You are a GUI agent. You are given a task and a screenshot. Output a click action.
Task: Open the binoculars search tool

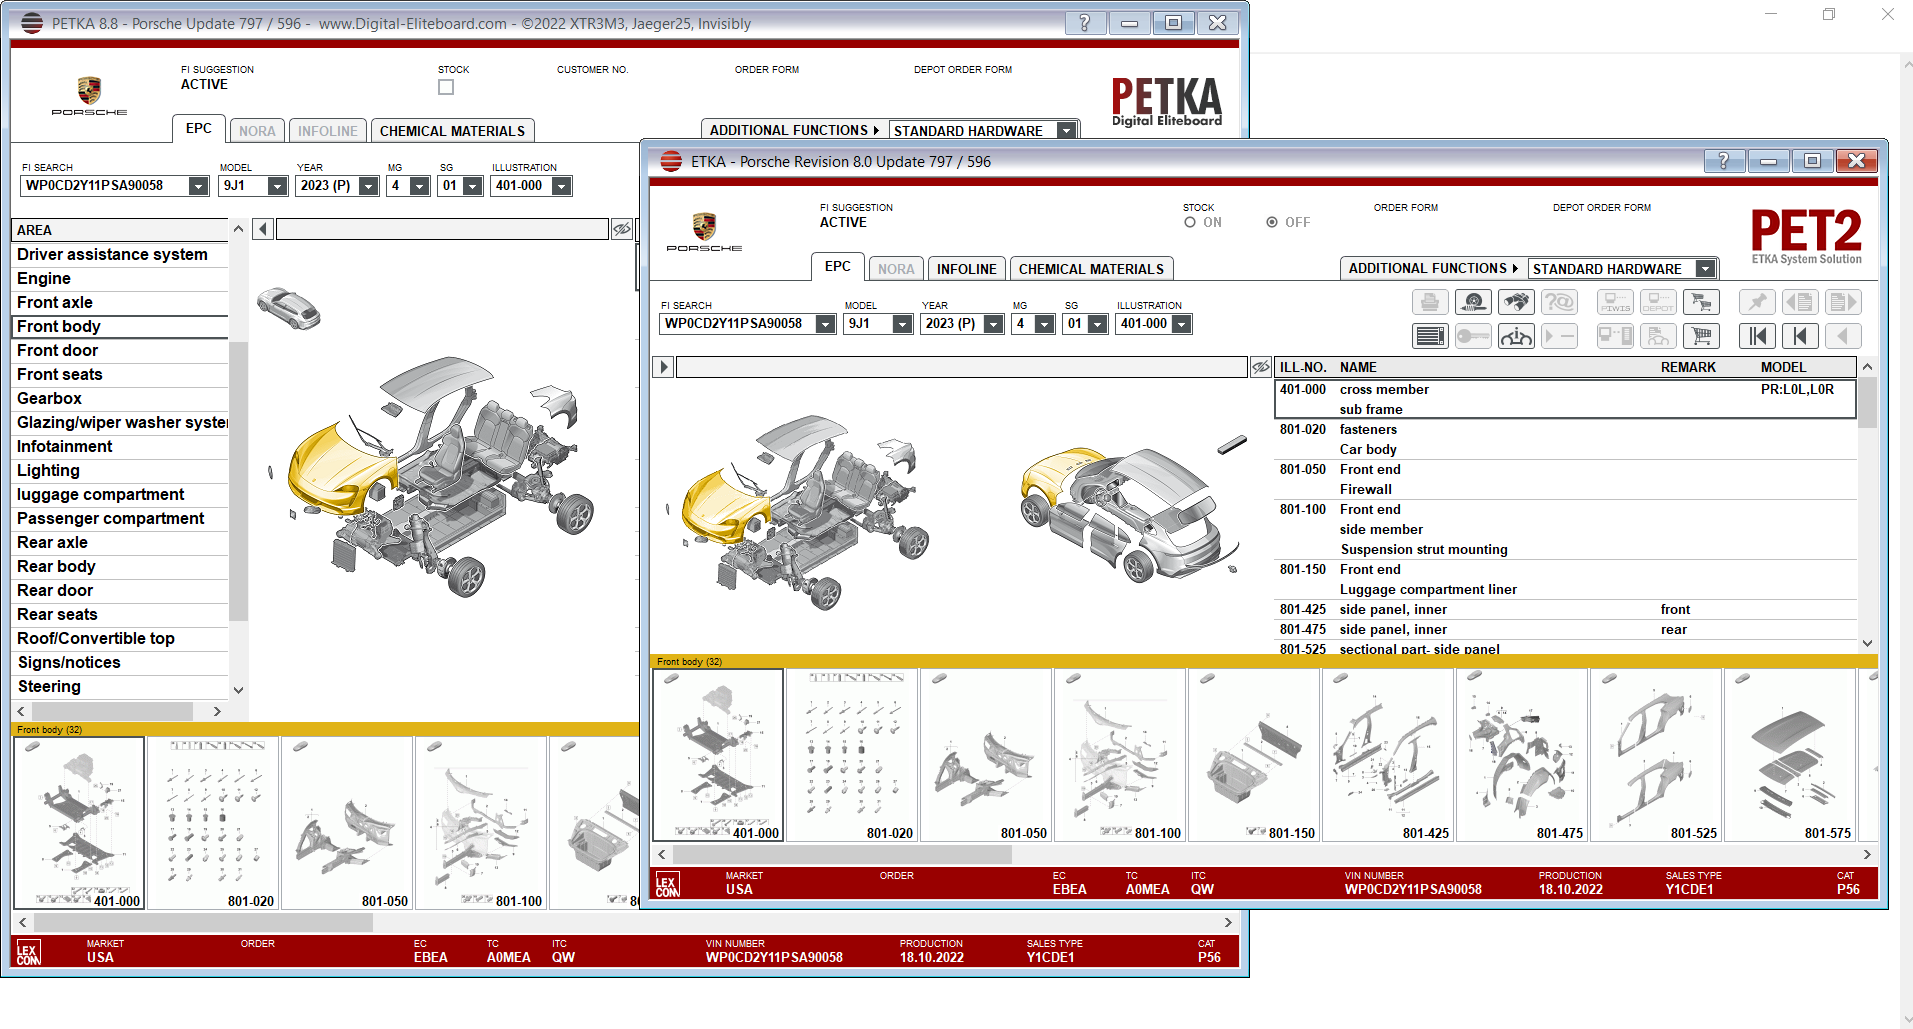click(1516, 302)
